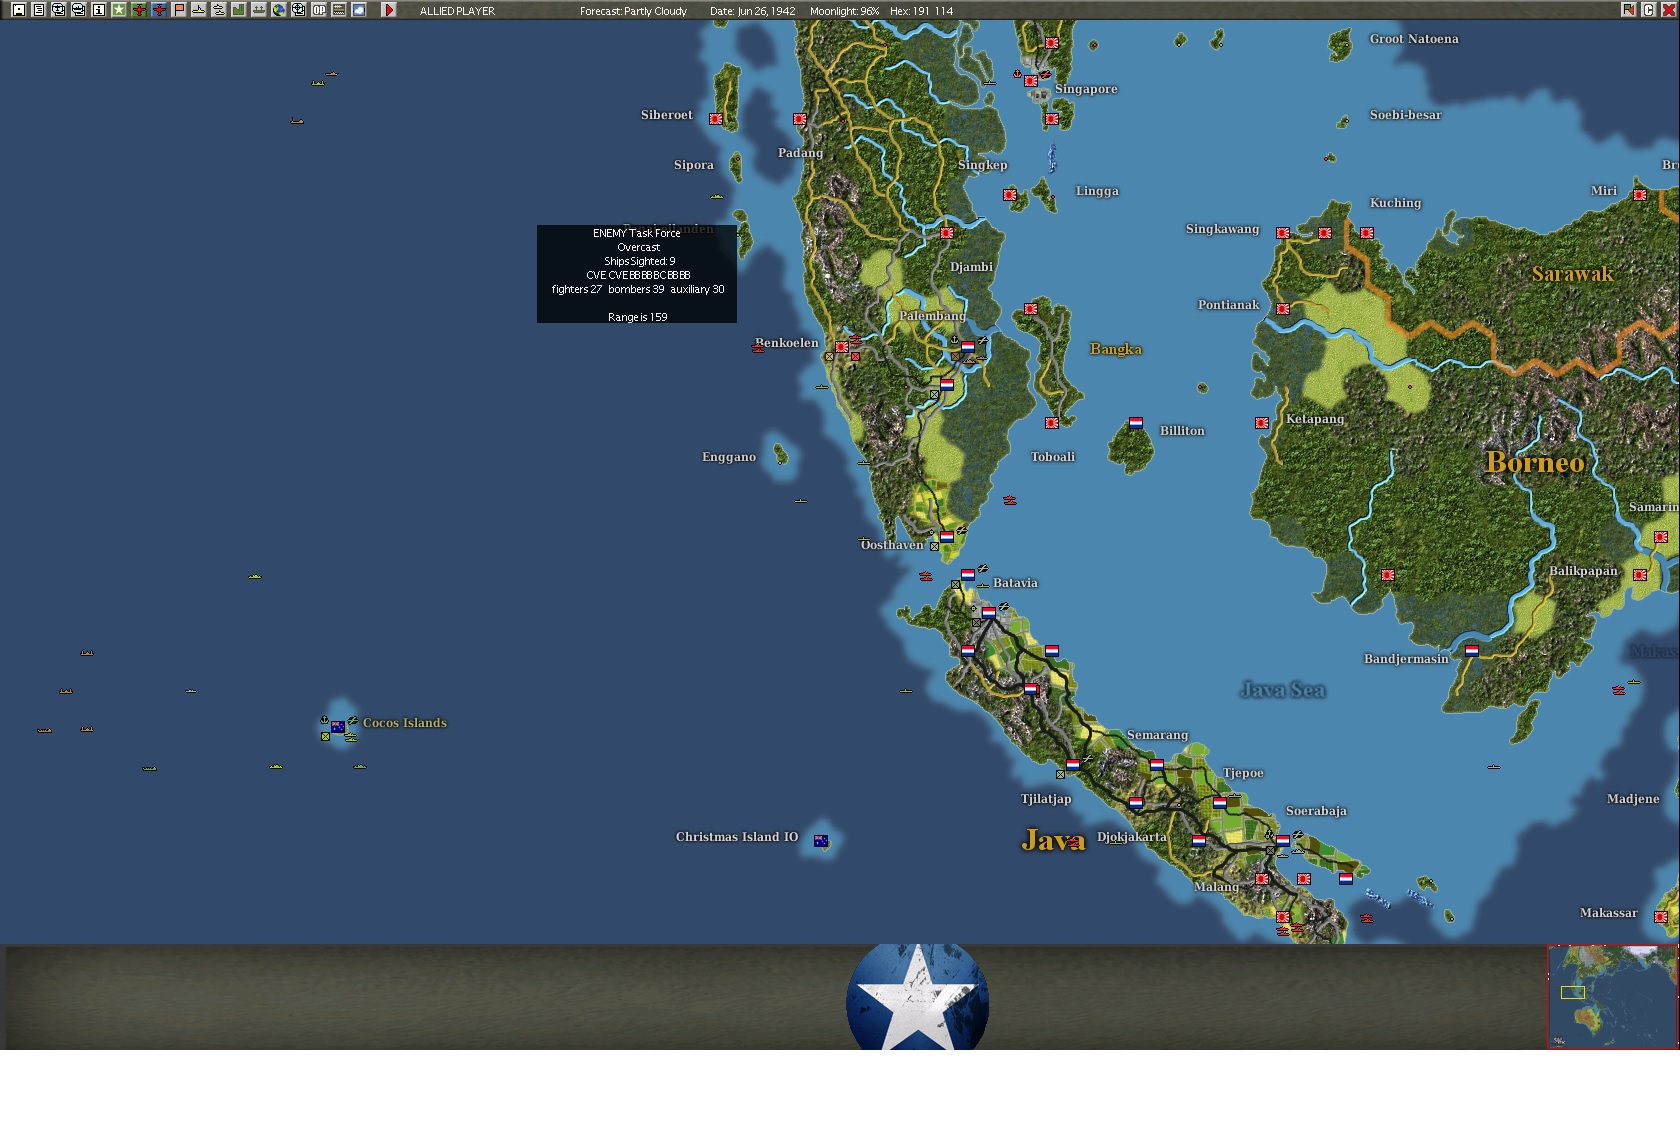Click the 'Ships Sighted: 9' tooltip line
The height and width of the screenshot is (1137, 1680).
pos(640,261)
